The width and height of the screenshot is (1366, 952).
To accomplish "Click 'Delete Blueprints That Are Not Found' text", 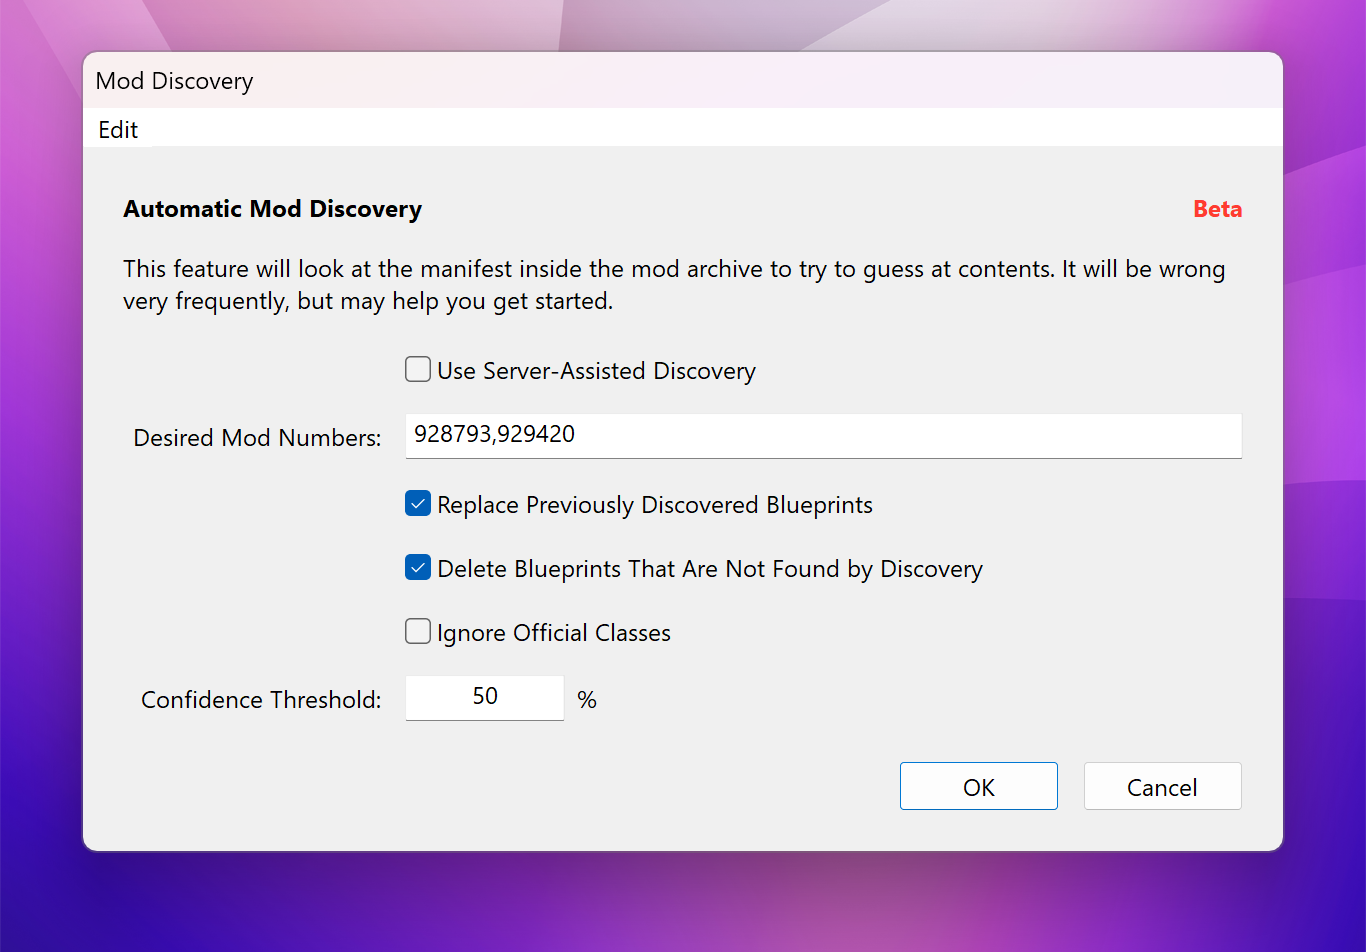I will (x=710, y=569).
